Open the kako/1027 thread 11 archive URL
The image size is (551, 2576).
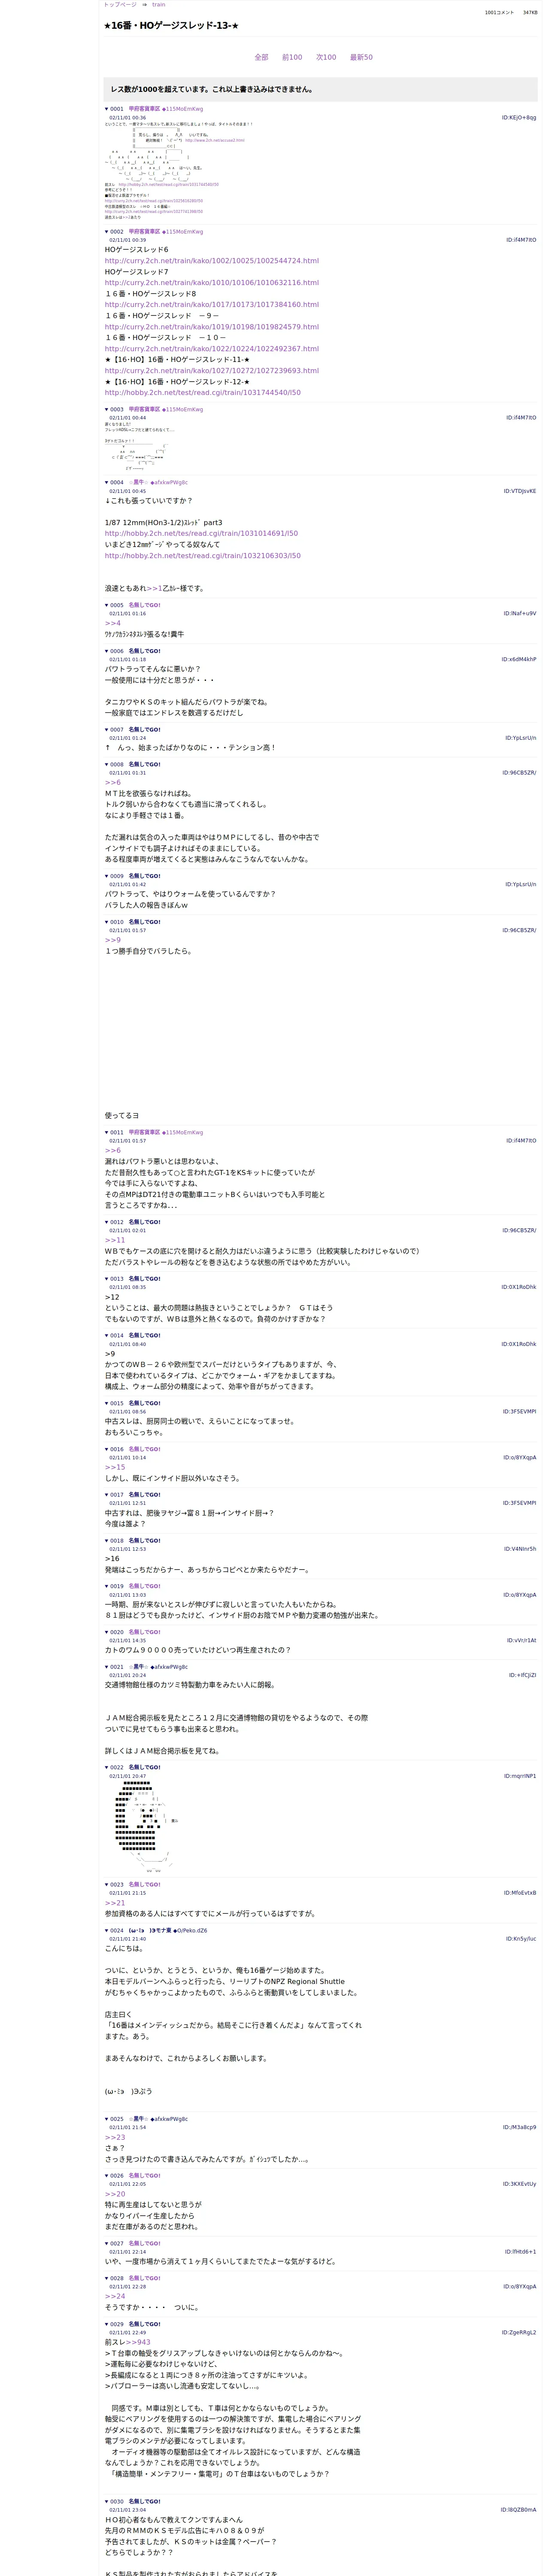(212, 371)
